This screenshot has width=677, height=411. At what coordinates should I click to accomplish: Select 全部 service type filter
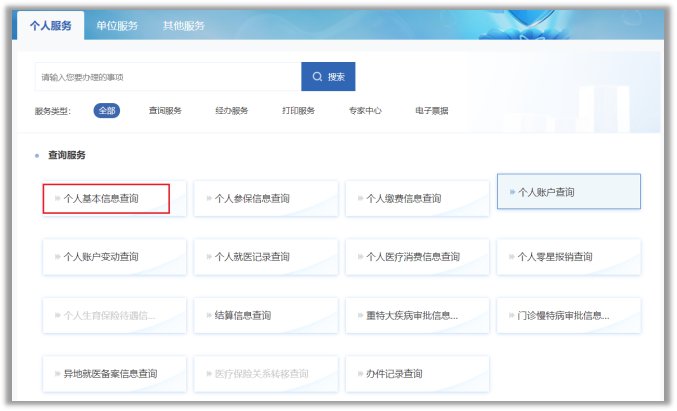107,111
